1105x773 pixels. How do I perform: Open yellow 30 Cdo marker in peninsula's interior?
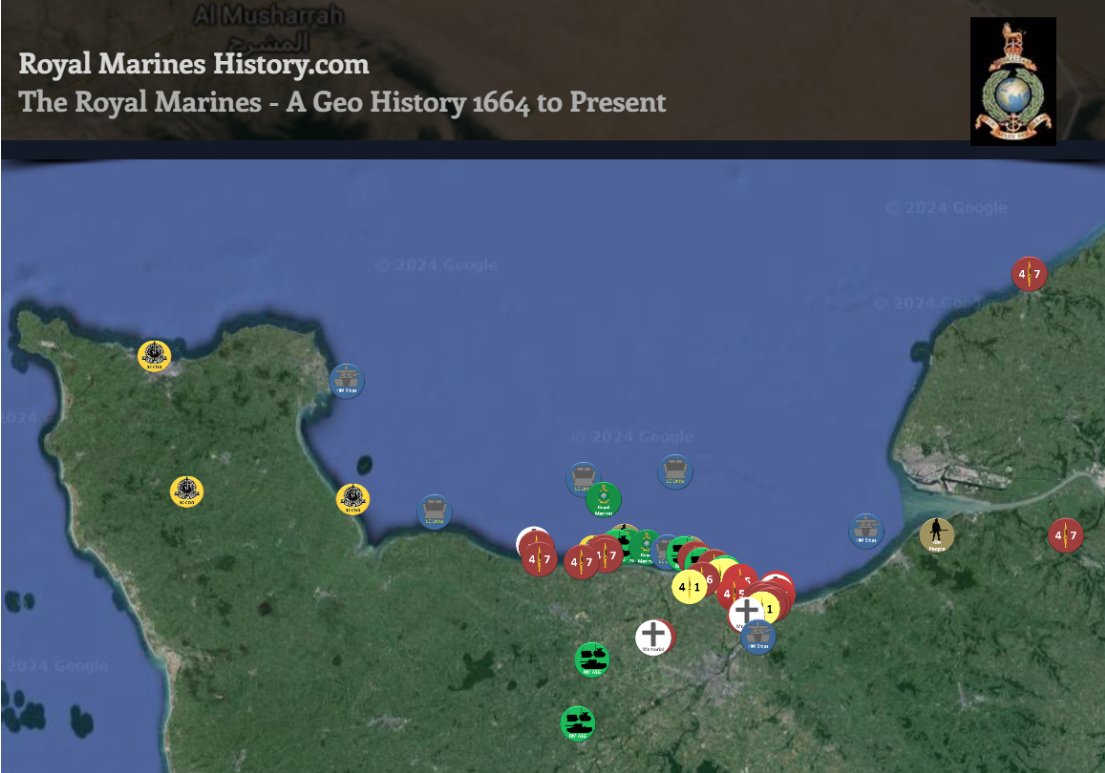[x=187, y=491]
